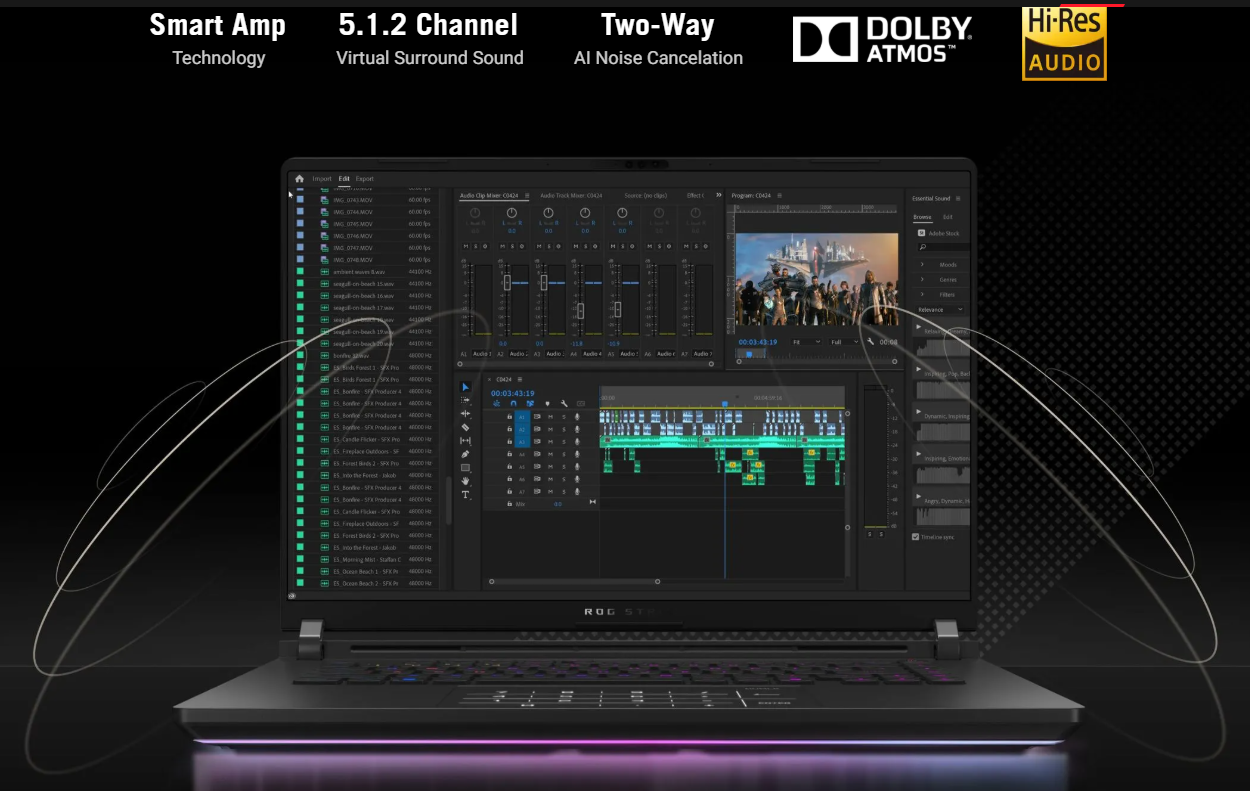Adjust Audio 2 pan knob in clip mixer
The image size is (1250, 791).
pyautogui.click(x=512, y=212)
